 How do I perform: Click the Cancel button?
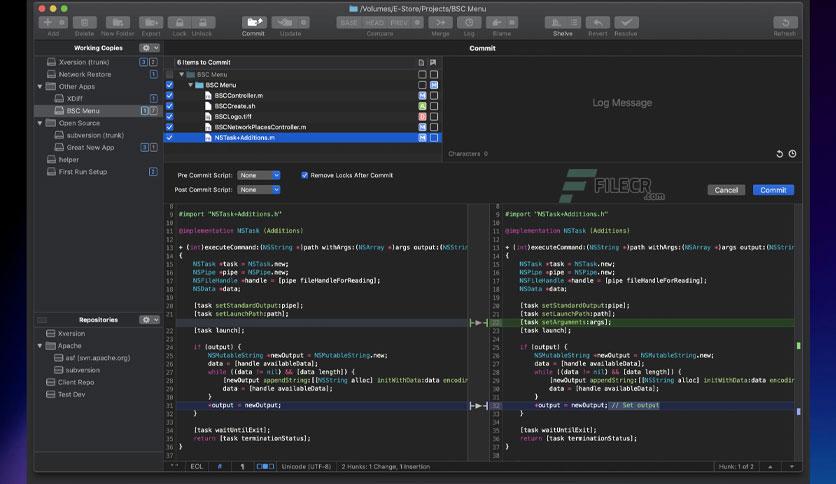(x=726, y=190)
